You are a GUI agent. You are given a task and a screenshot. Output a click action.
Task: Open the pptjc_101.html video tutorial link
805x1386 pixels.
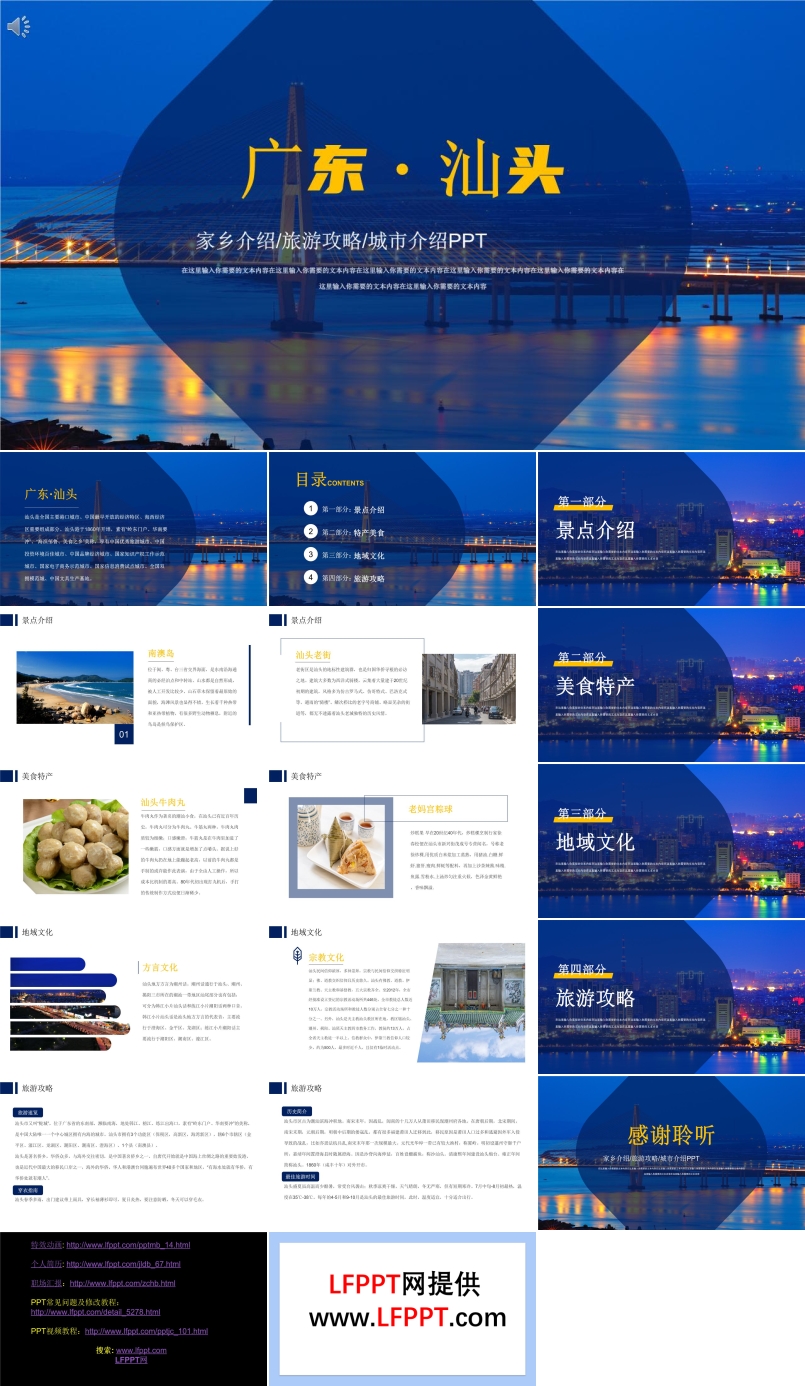click(146, 1331)
